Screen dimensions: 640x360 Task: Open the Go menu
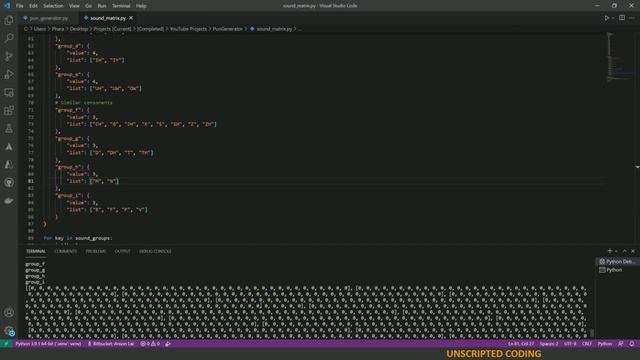pos(89,6)
